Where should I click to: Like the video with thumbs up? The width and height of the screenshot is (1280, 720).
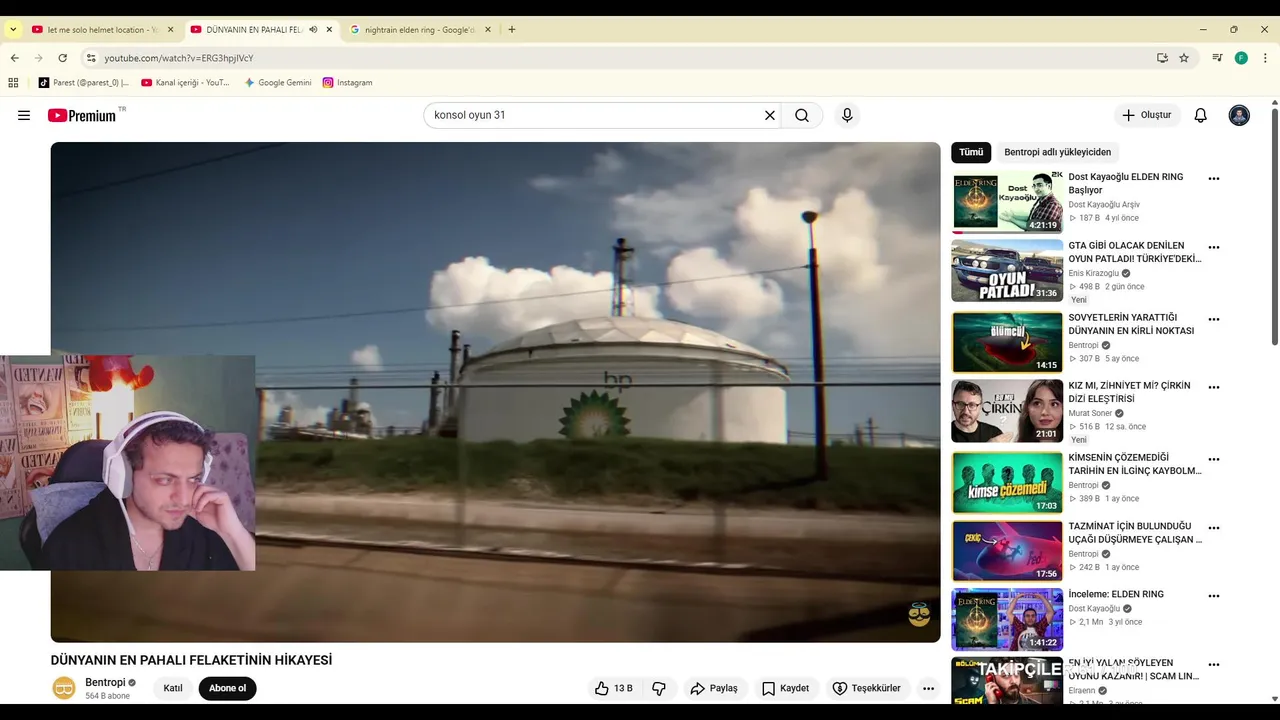(x=614, y=688)
